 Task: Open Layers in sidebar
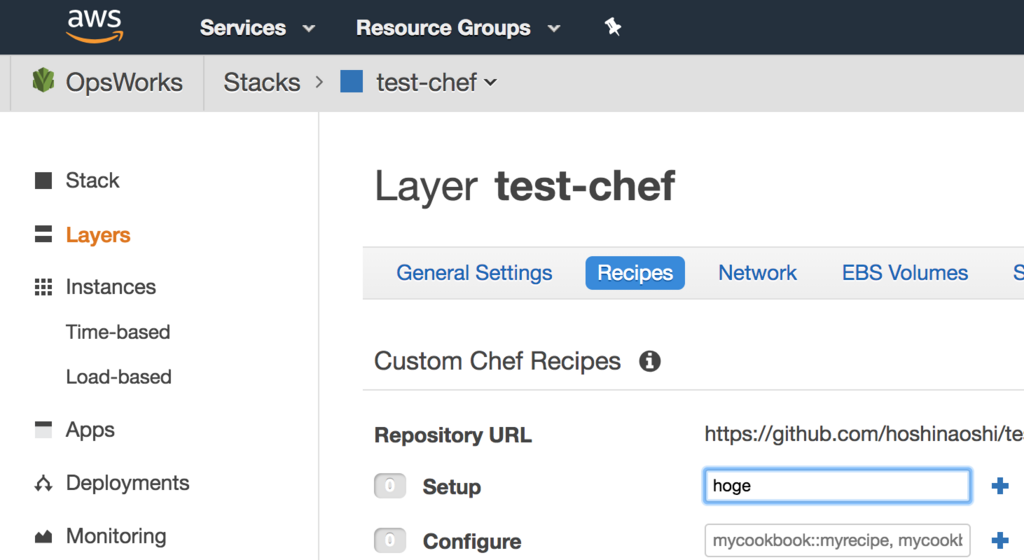coord(98,235)
